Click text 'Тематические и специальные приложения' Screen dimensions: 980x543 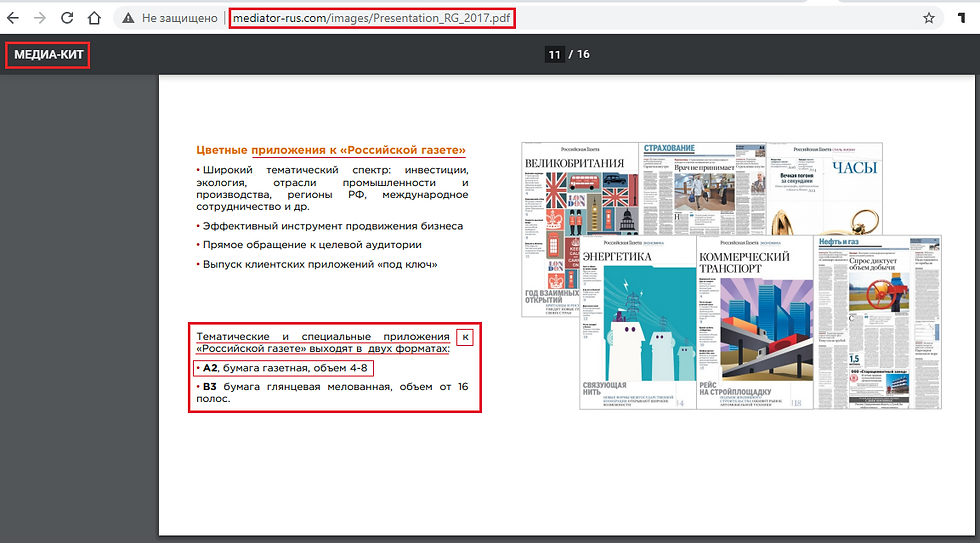(322, 336)
